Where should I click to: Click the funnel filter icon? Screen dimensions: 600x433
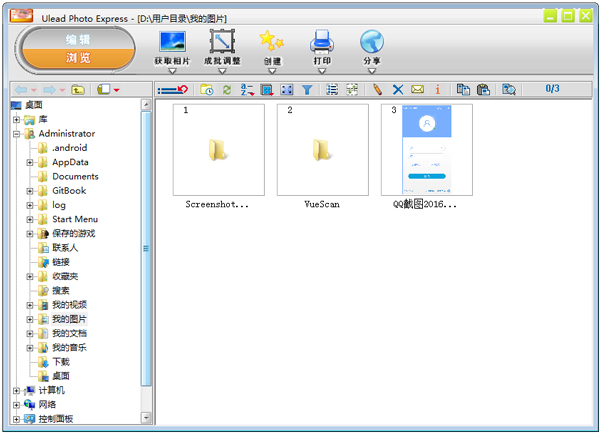[x=307, y=90]
